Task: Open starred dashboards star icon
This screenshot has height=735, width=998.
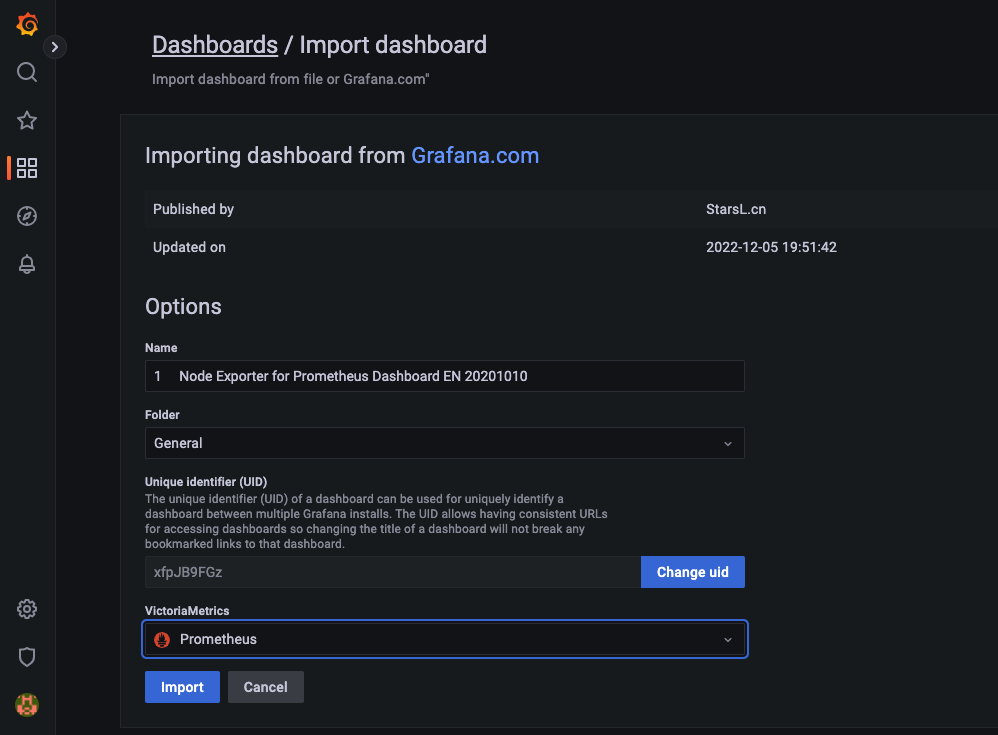Action: click(27, 120)
